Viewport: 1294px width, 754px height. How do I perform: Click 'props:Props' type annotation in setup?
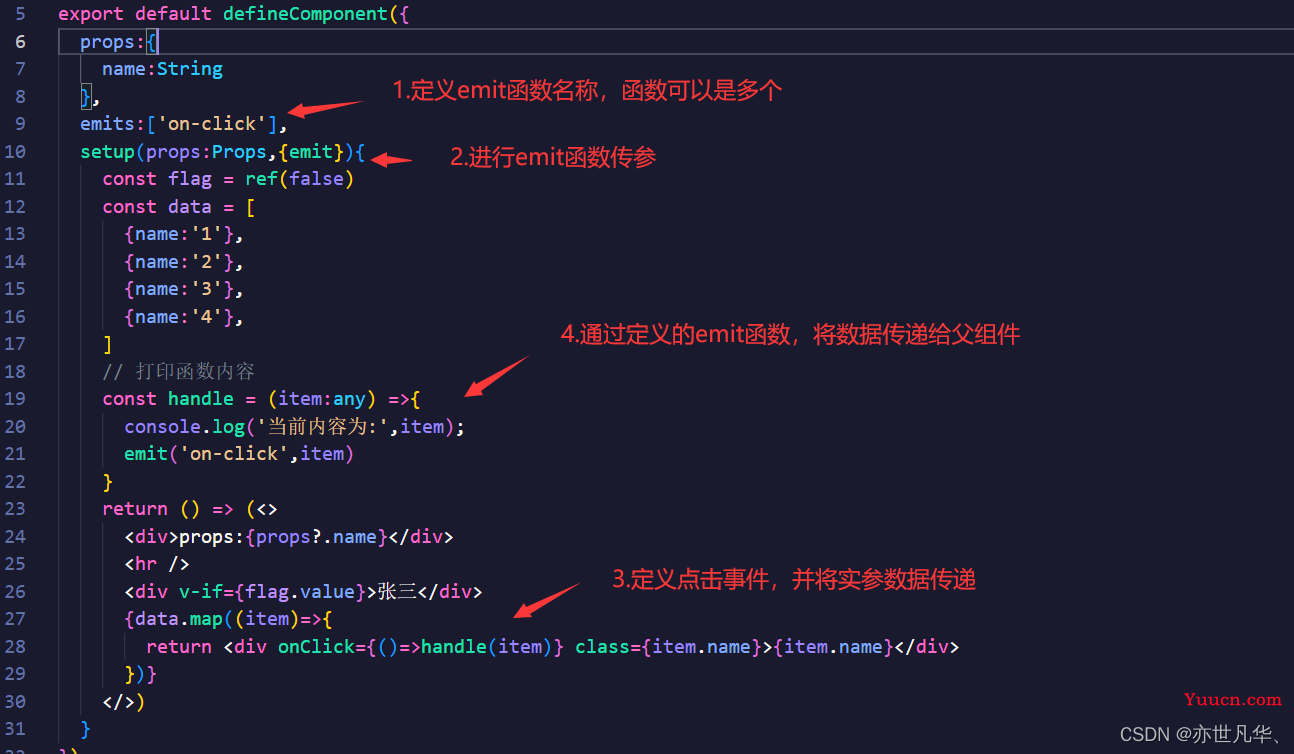coord(207,152)
